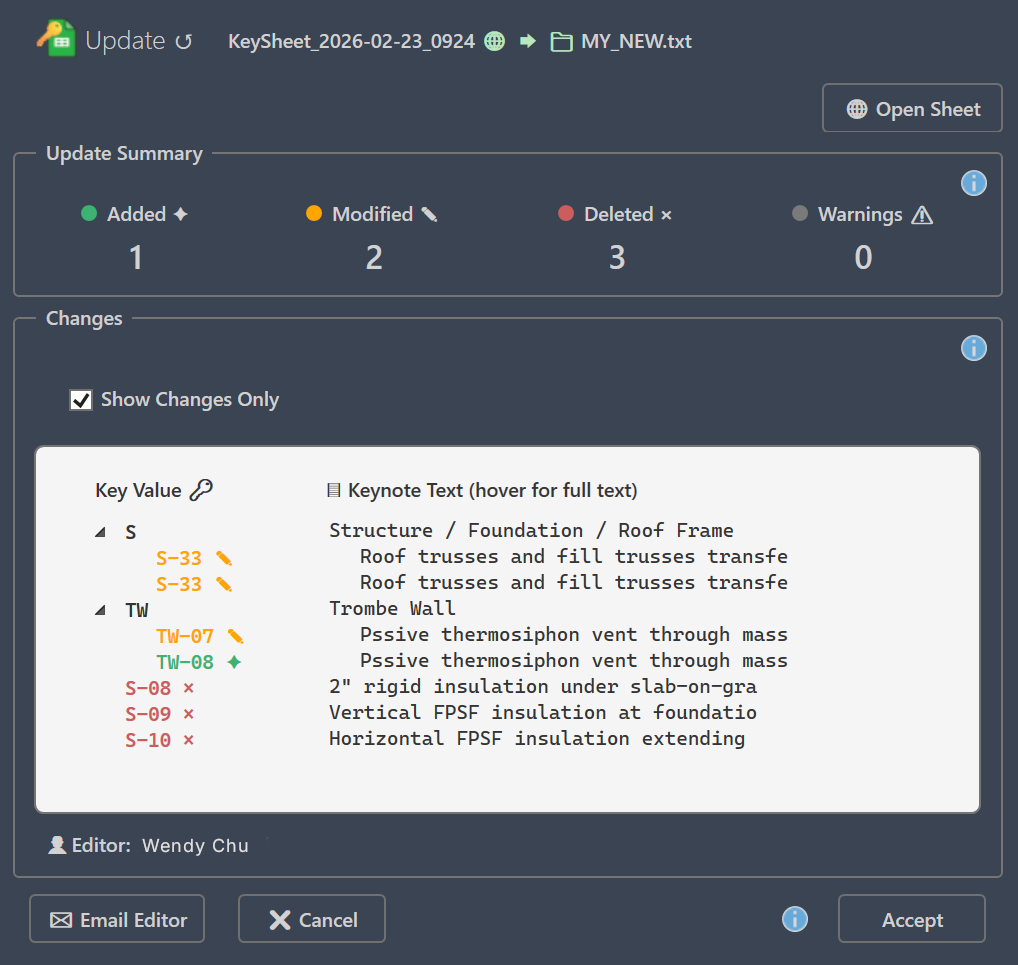Click the info icon in the Changes panel
The height and width of the screenshot is (965, 1018).
click(x=973, y=348)
